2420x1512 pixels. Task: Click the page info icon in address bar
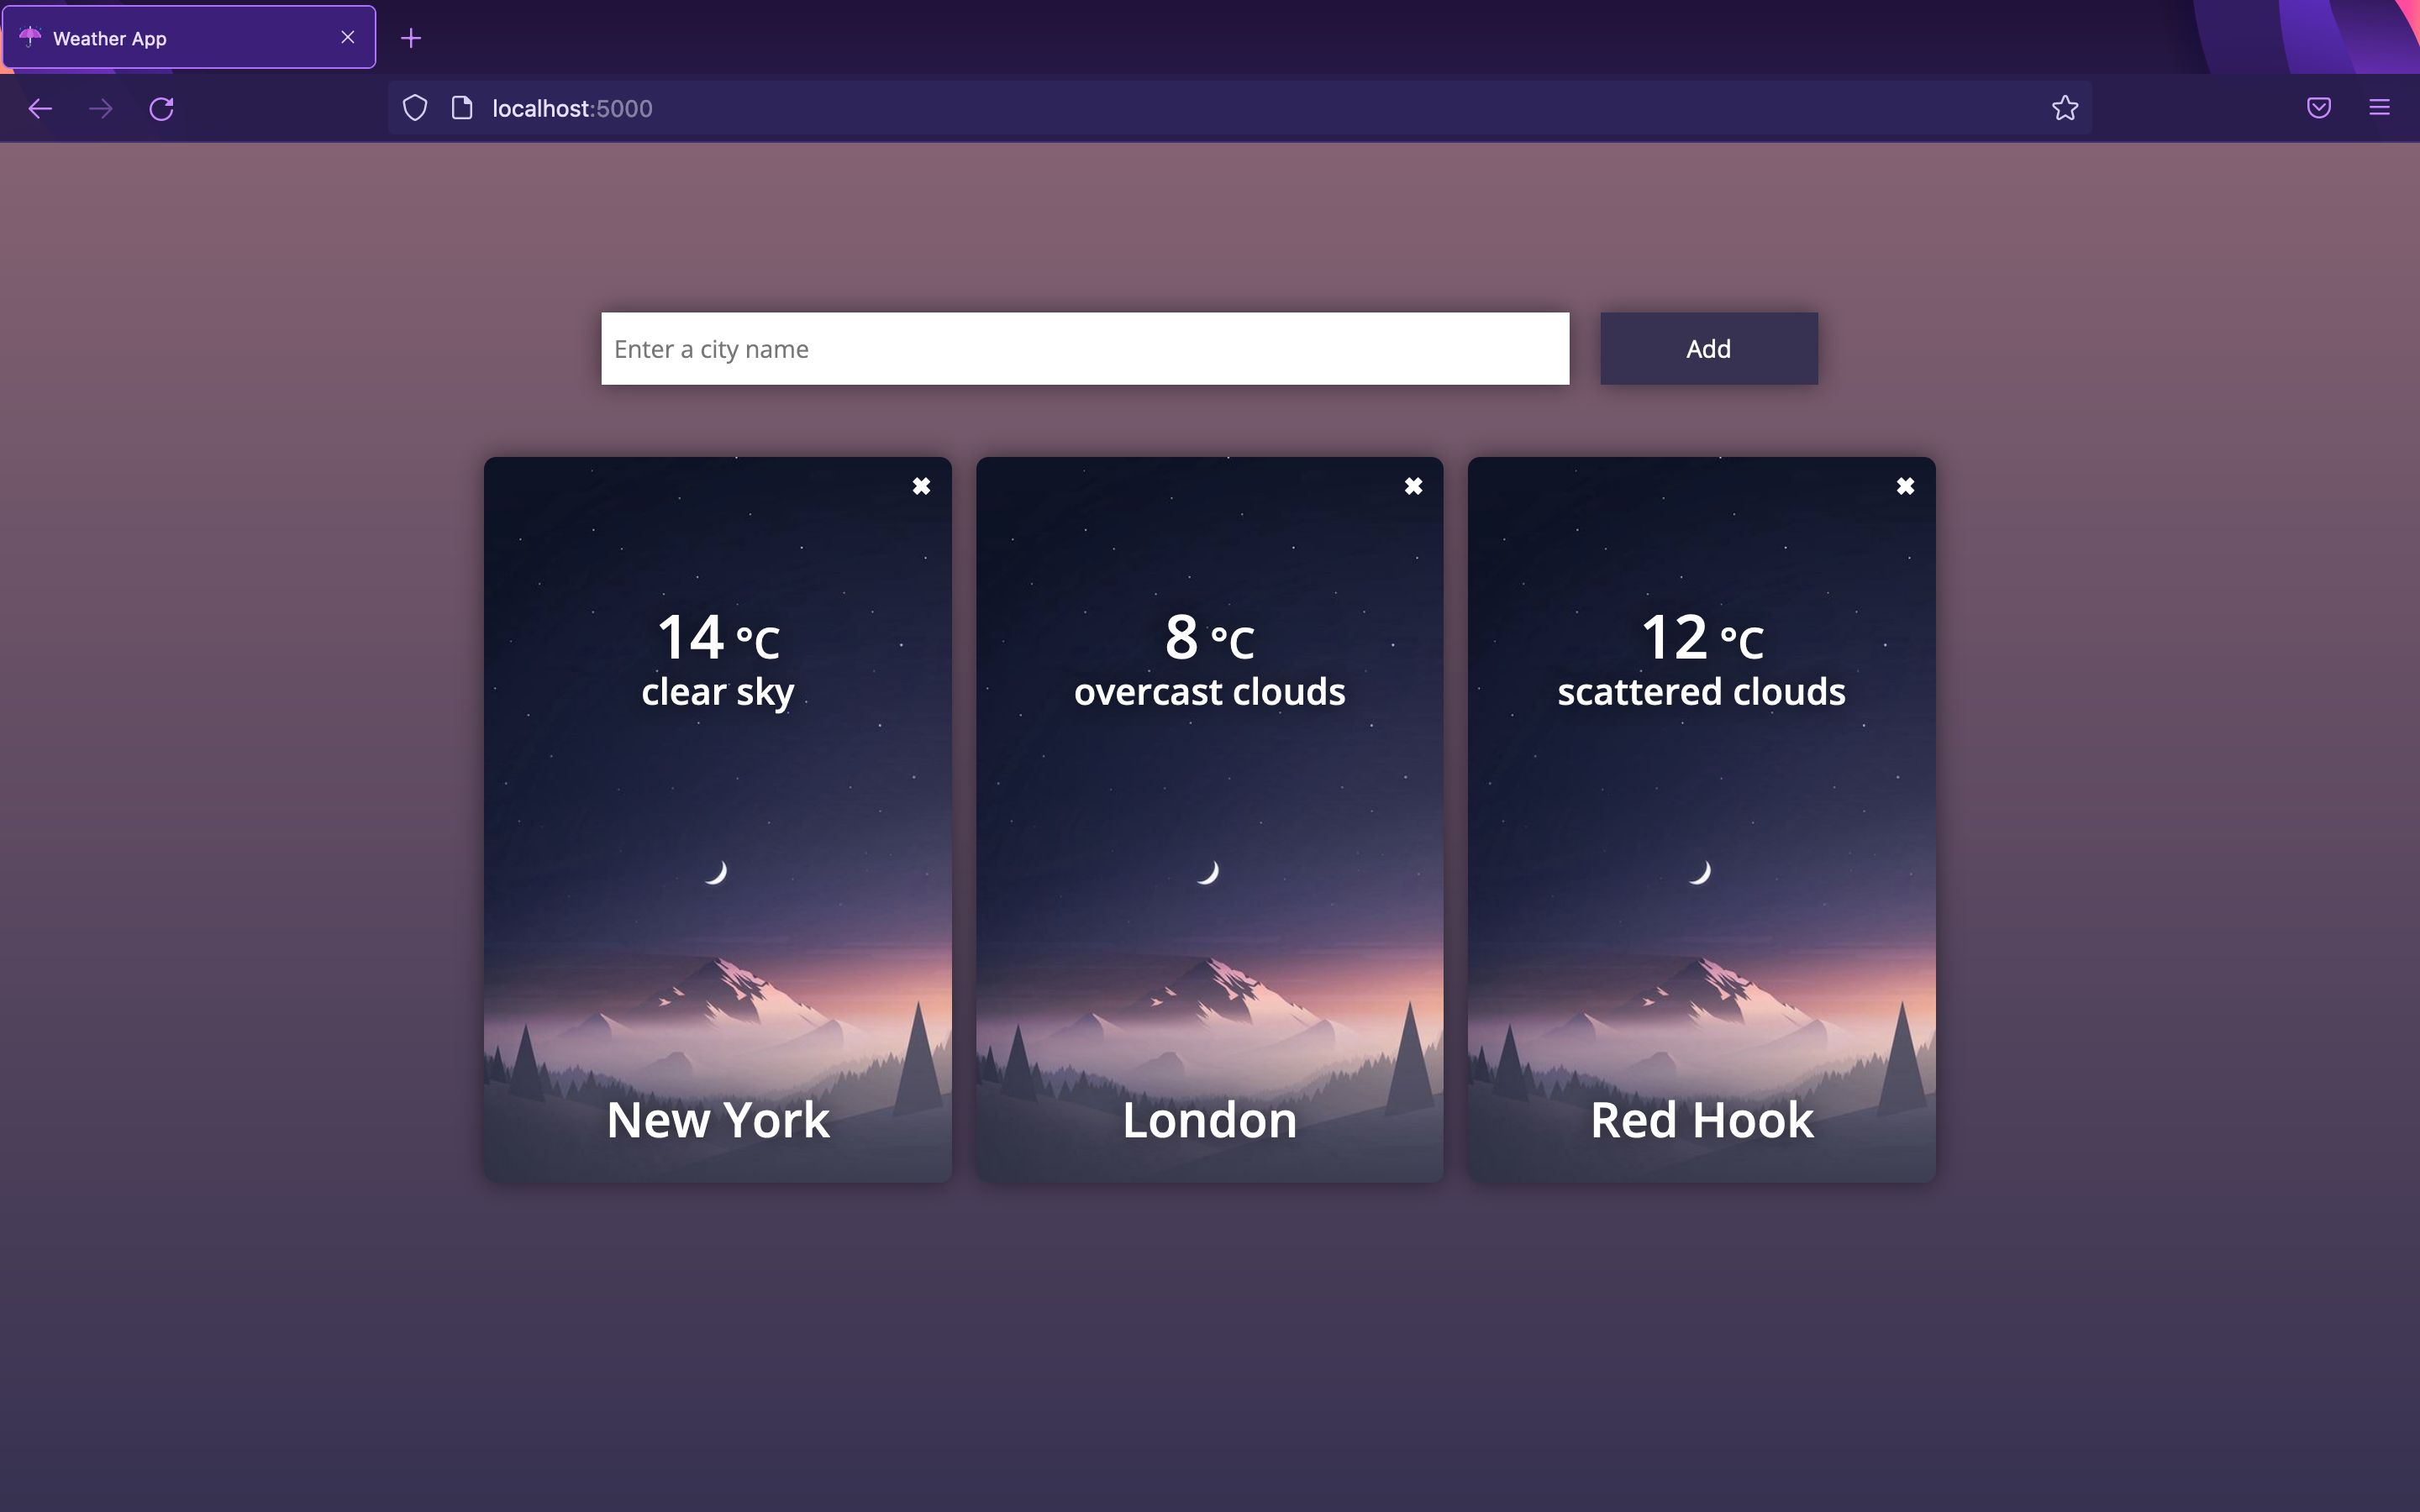462,108
